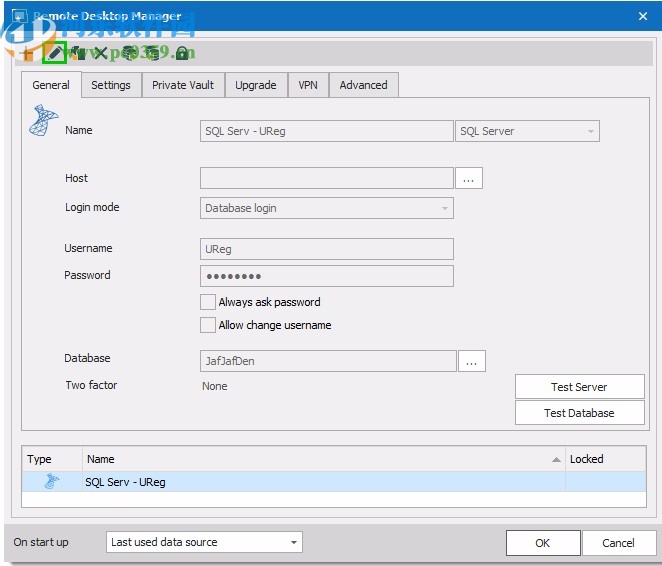Image resolution: width=662 pixels, height=566 pixels.
Task: Click the duplicate data source toolbar icon
Action: tap(78, 53)
